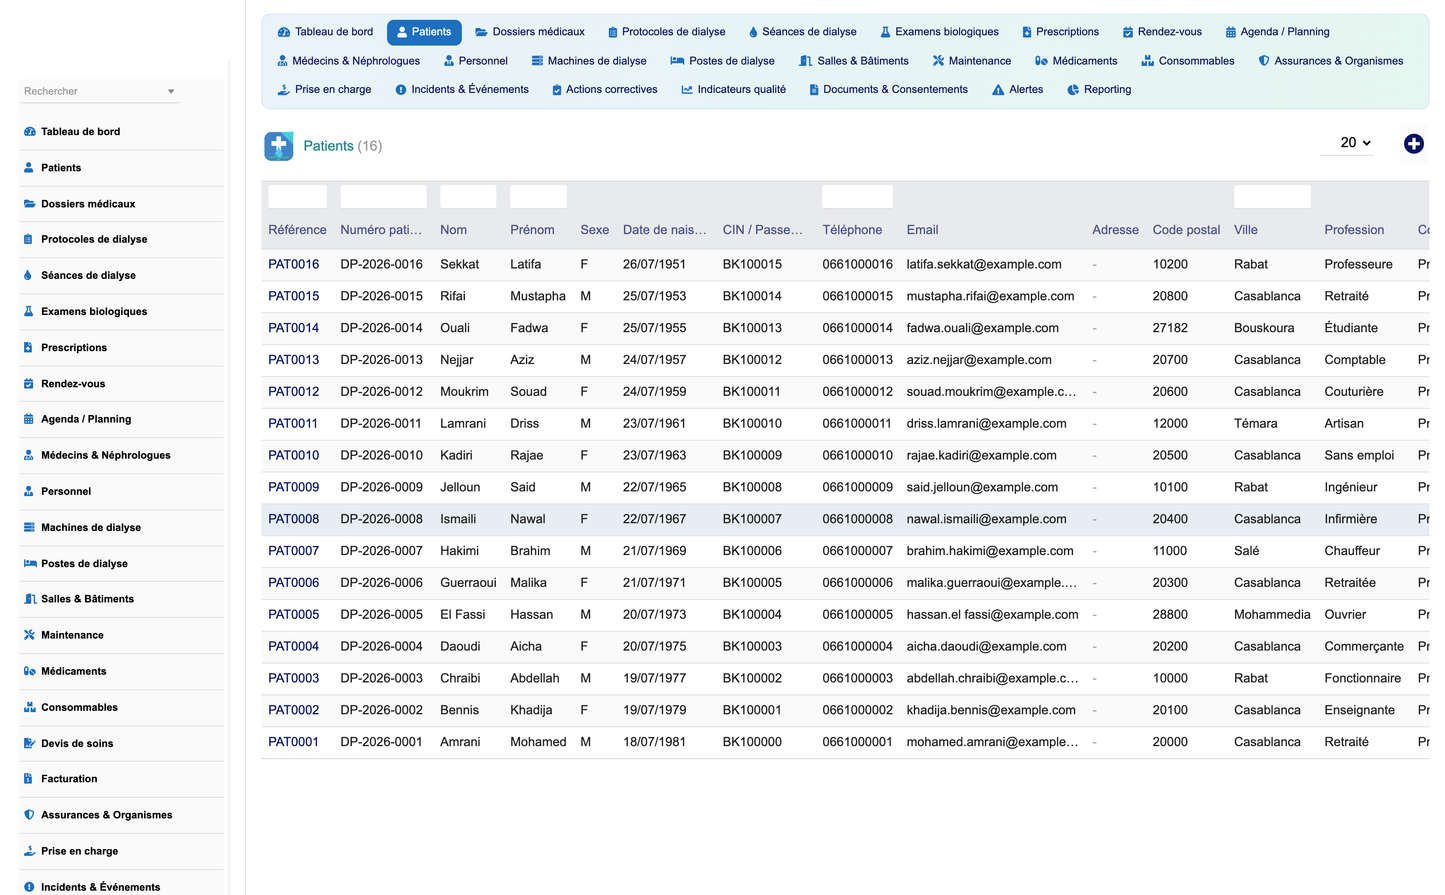Click the Commerçante profession cell
The height and width of the screenshot is (895, 1445).
[x=1364, y=647]
